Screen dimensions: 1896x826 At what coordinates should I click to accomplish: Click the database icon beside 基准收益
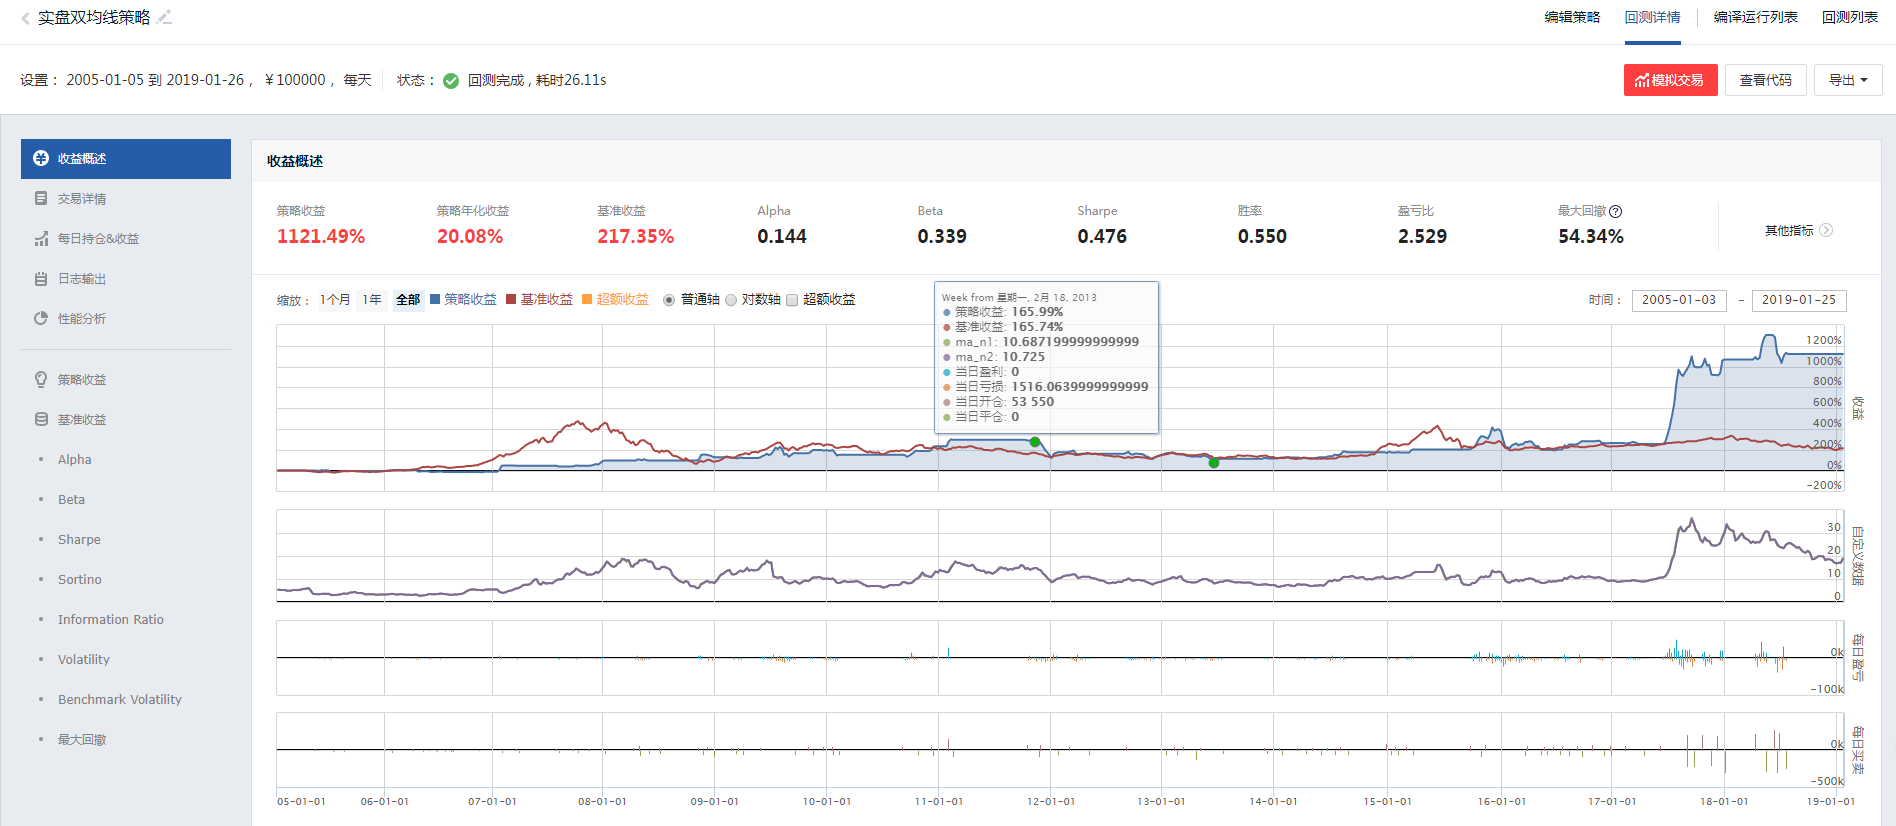coord(41,419)
